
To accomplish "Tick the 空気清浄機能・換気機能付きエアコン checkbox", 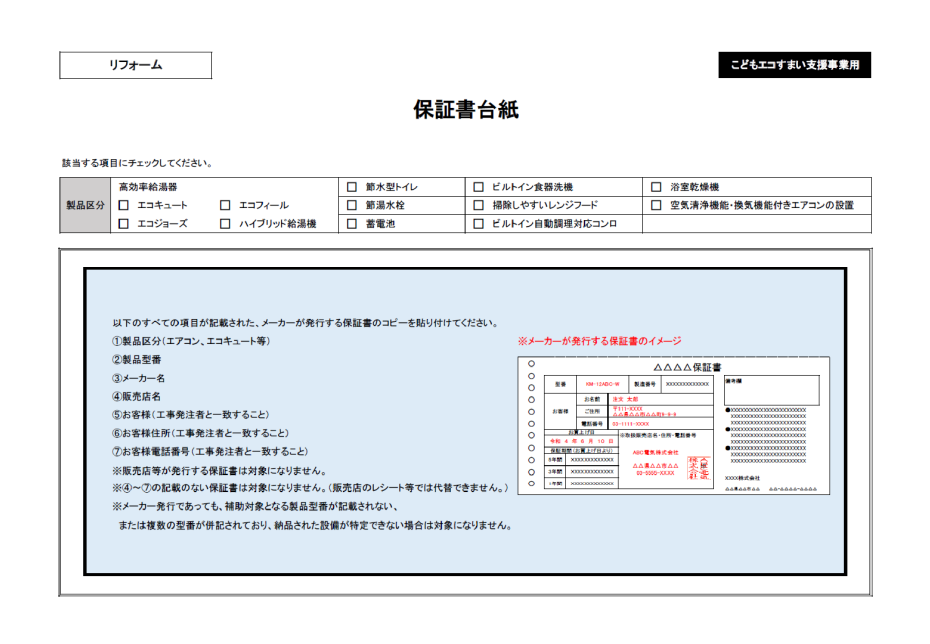I will 656,205.
